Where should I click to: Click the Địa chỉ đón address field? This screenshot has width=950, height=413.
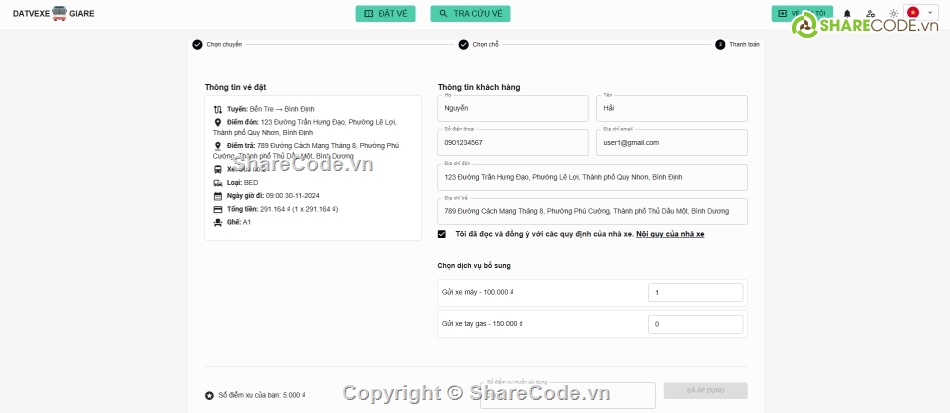pyautogui.click(x=593, y=177)
